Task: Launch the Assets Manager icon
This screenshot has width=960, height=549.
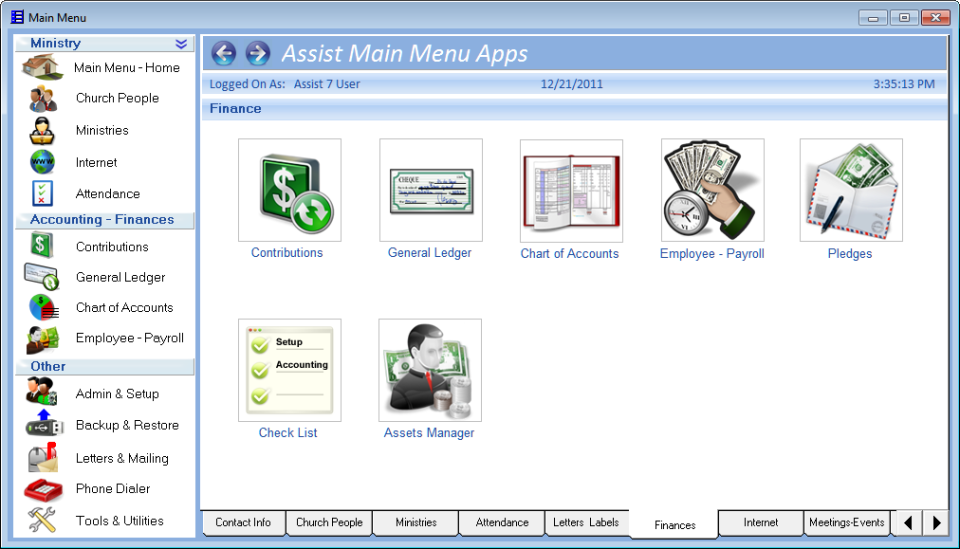Action: pos(430,371)
